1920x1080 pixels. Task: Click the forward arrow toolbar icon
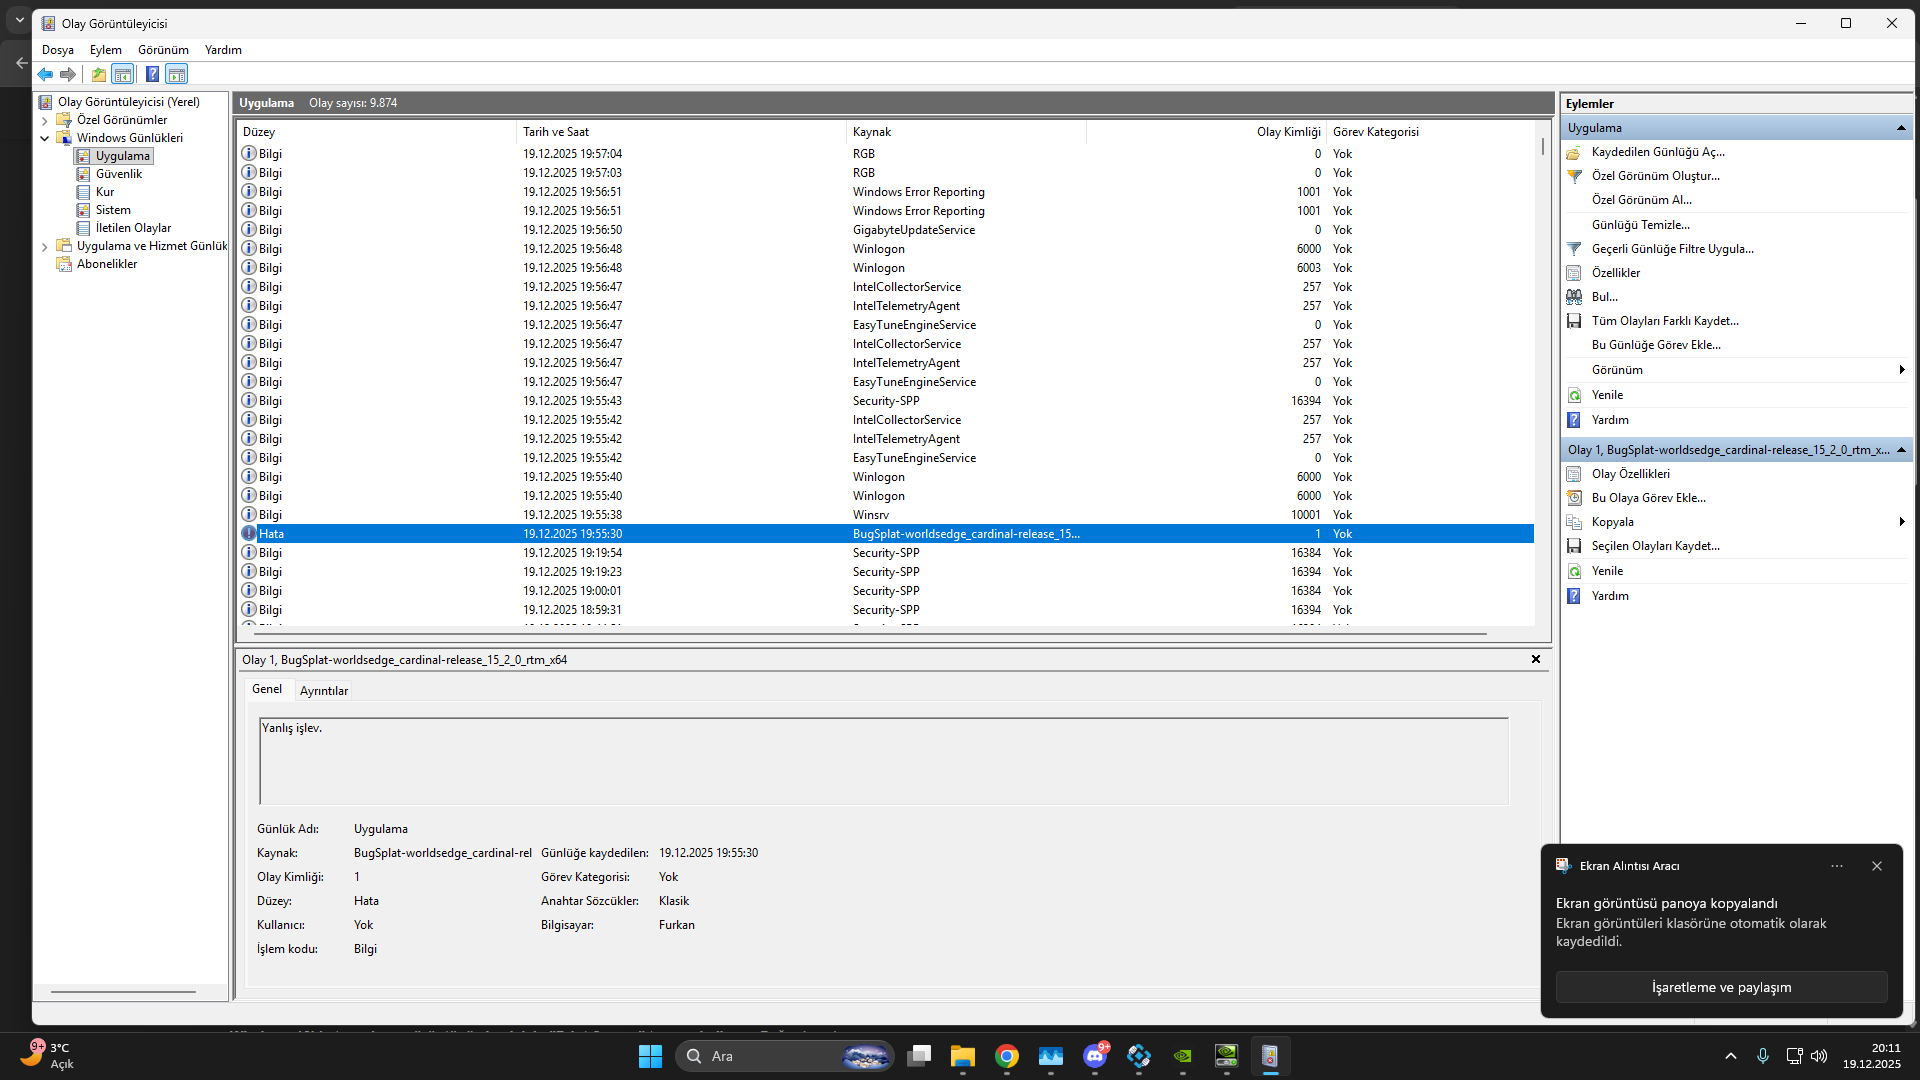(68, 74)
